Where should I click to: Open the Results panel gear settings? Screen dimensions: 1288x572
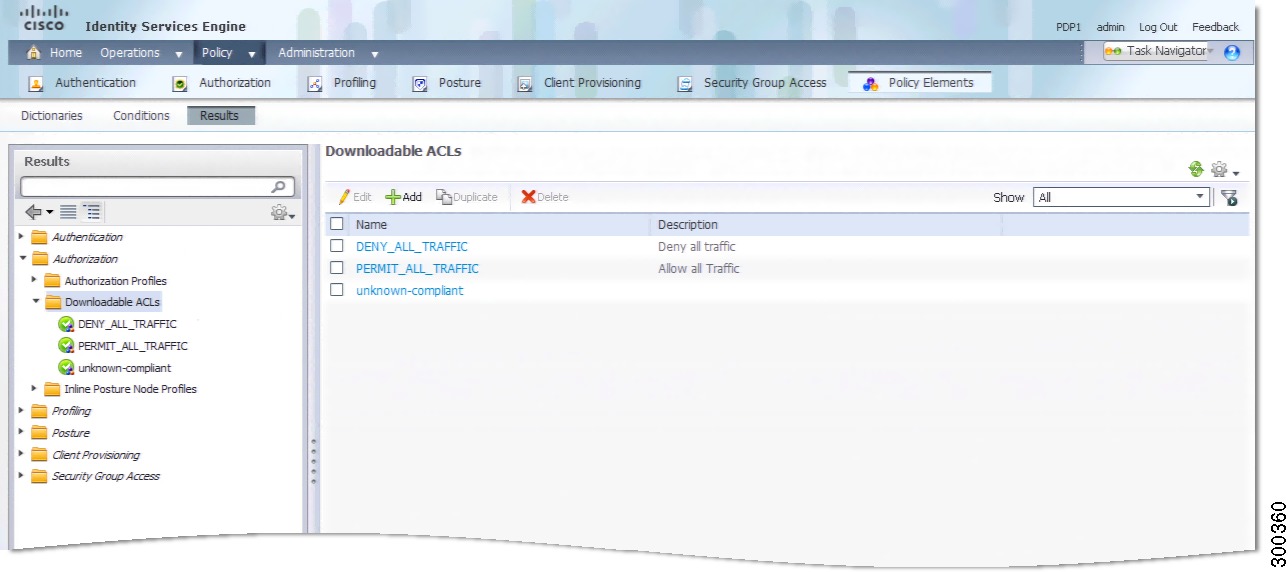[x=282, y=213]
